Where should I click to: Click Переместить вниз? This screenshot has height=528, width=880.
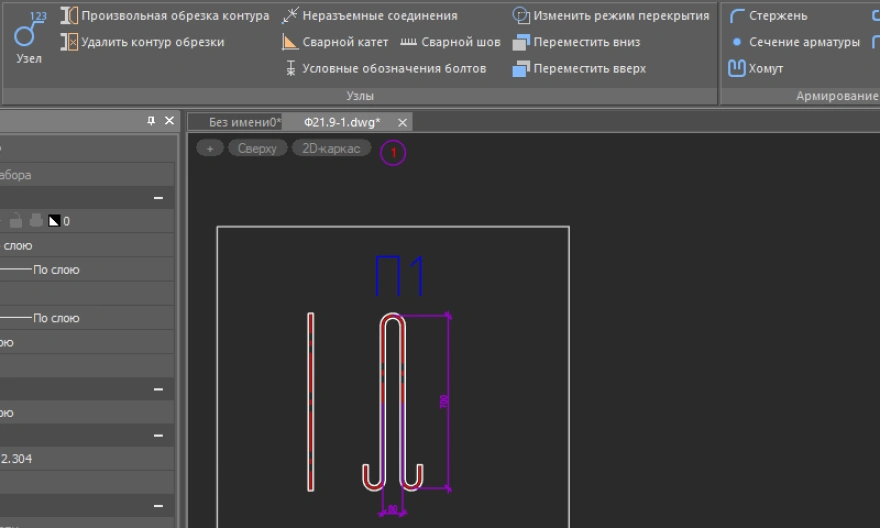tap(576, 42)
